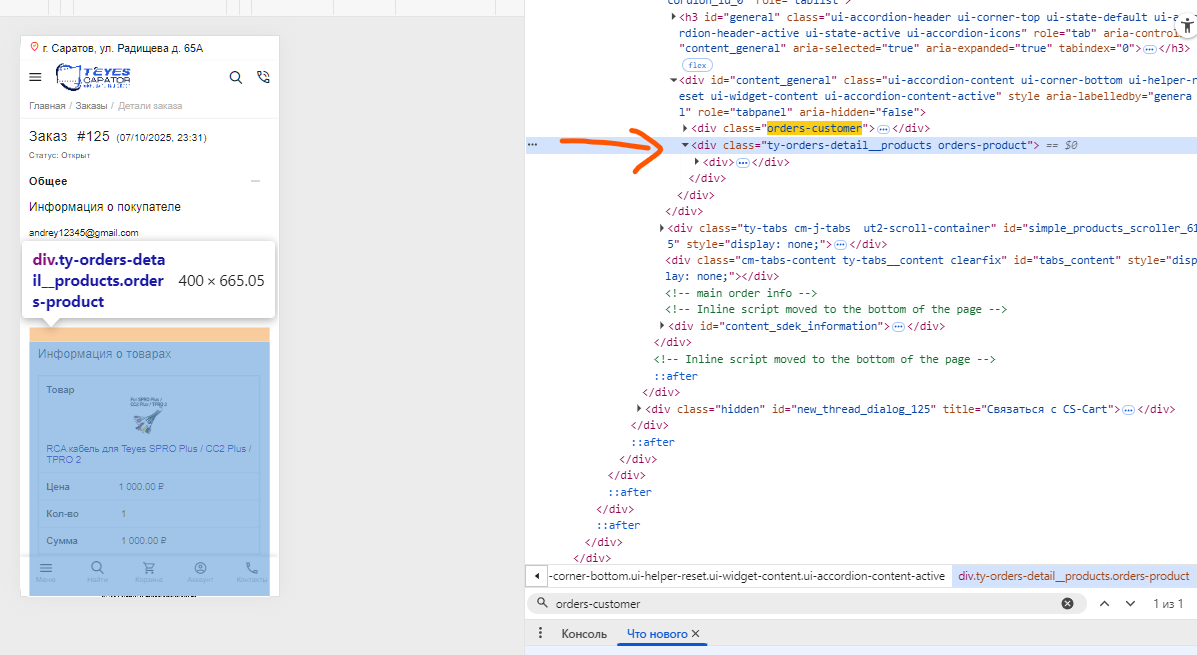1197x655 pixels.
Task: Go to previous search result arrow
Action: point(1105,604)
